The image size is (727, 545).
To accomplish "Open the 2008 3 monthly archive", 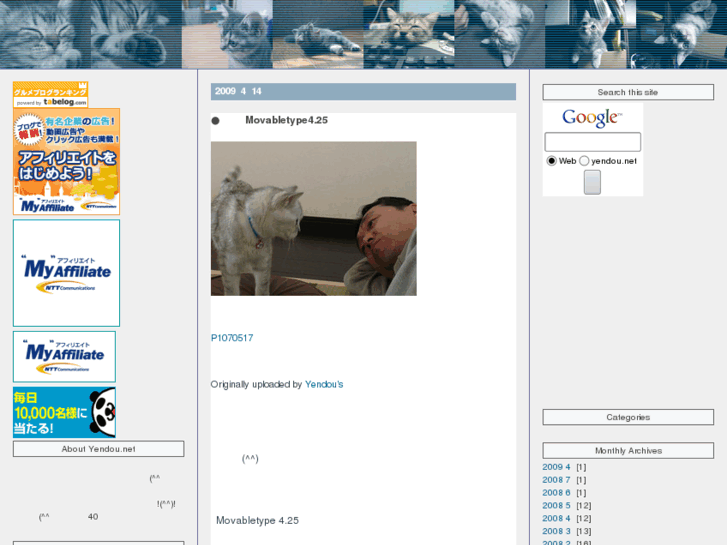I will click(556, 532).
